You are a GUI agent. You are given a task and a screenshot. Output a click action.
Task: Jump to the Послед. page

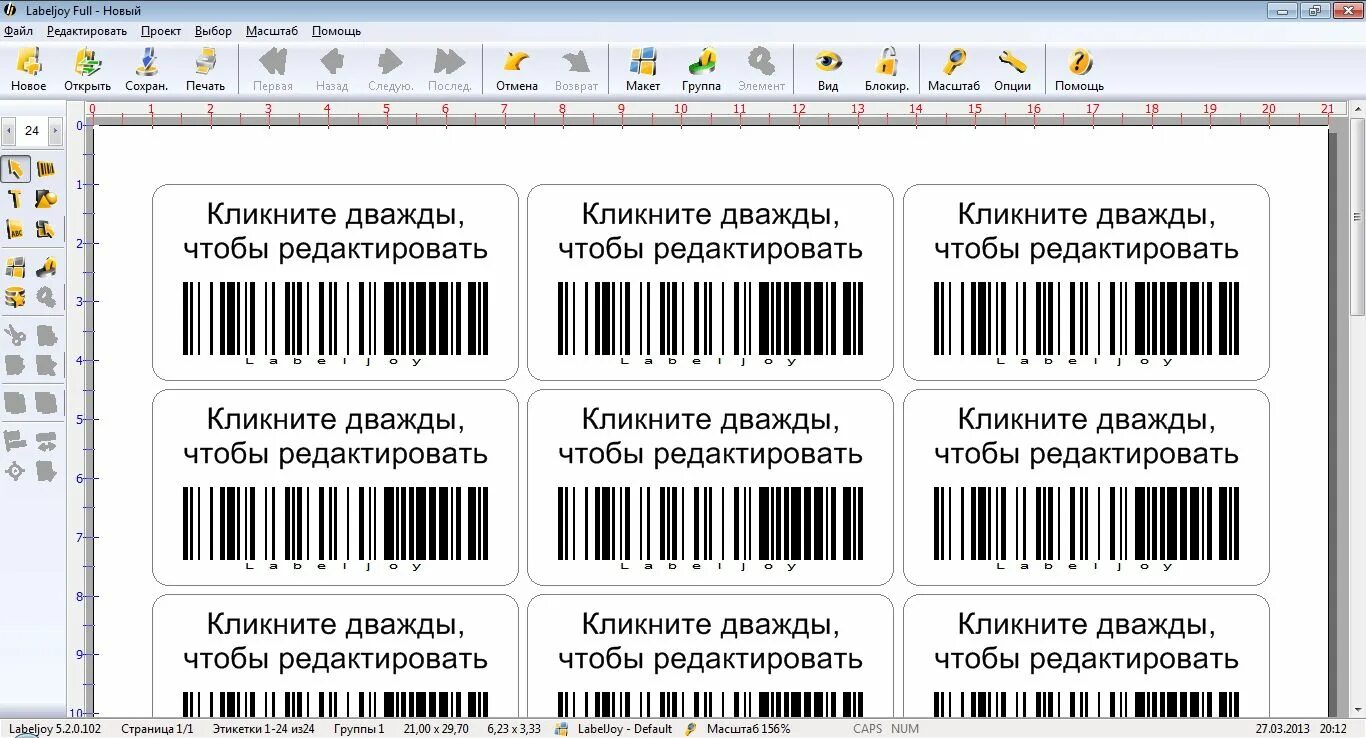[x=450, y=70]
